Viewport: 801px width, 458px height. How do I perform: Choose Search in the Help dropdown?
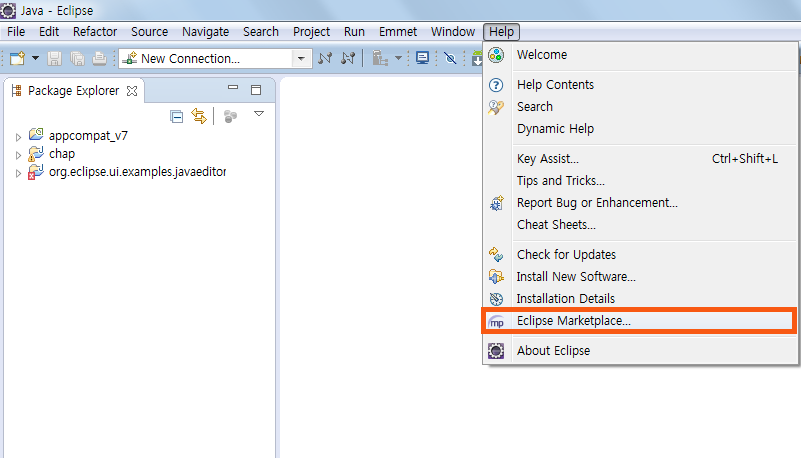point(640,107)
